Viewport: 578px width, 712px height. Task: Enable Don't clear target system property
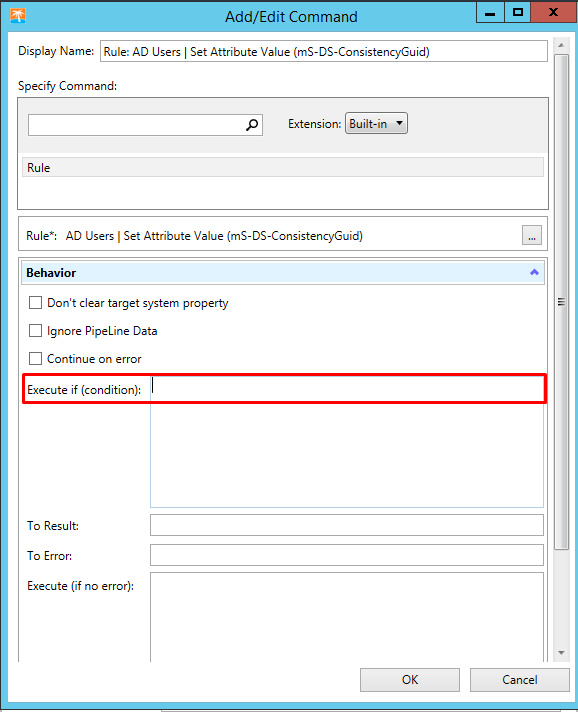pyautogui.click(x=35, y=302)
